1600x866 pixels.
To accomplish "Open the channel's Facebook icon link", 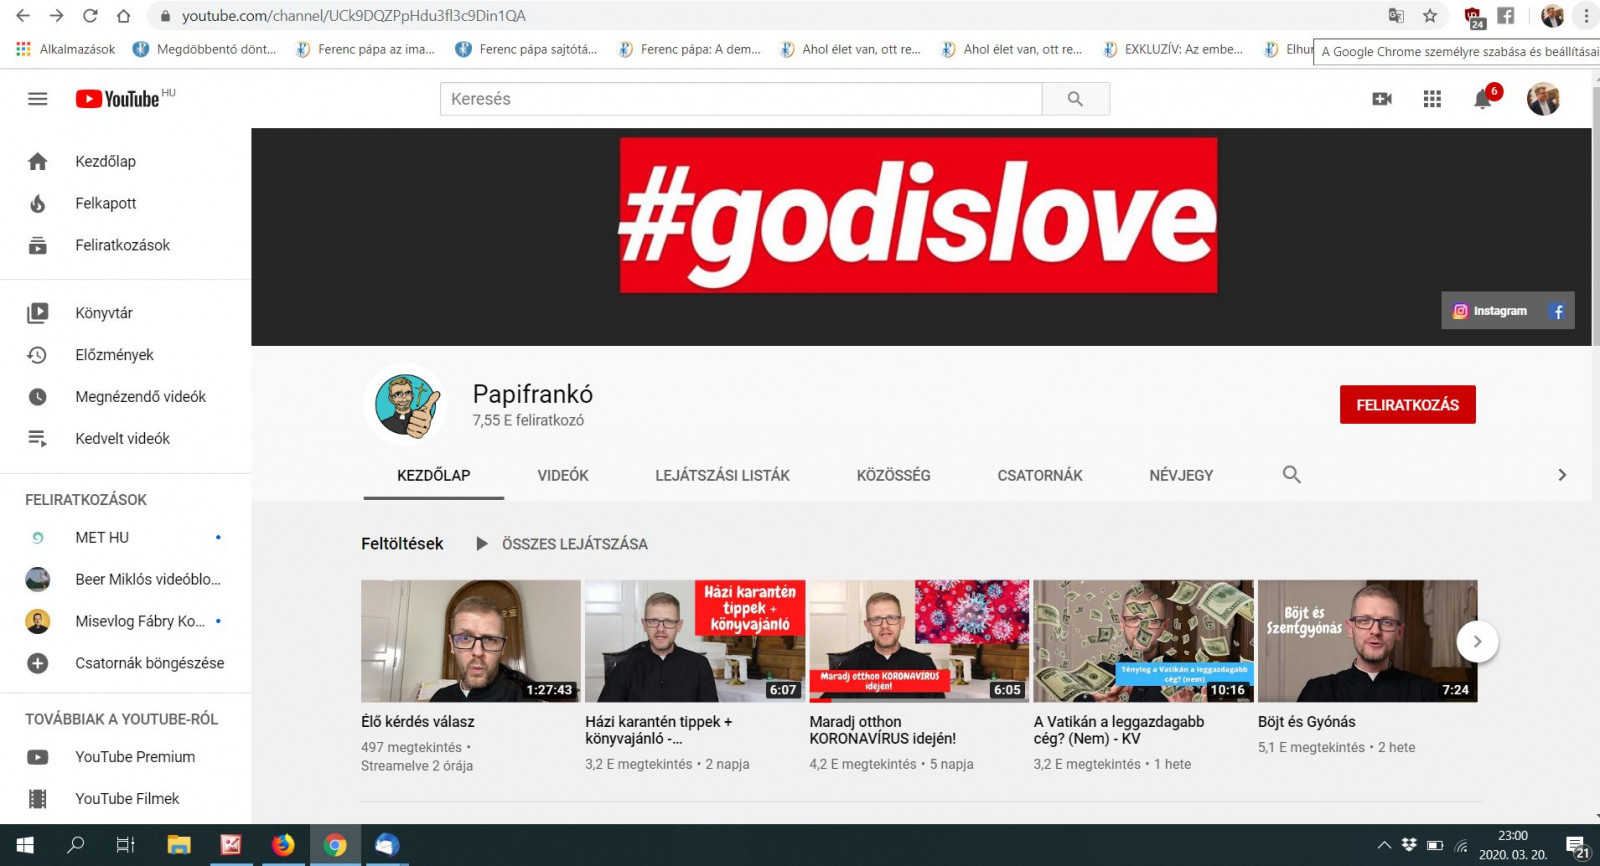I will coord(1557,311).
